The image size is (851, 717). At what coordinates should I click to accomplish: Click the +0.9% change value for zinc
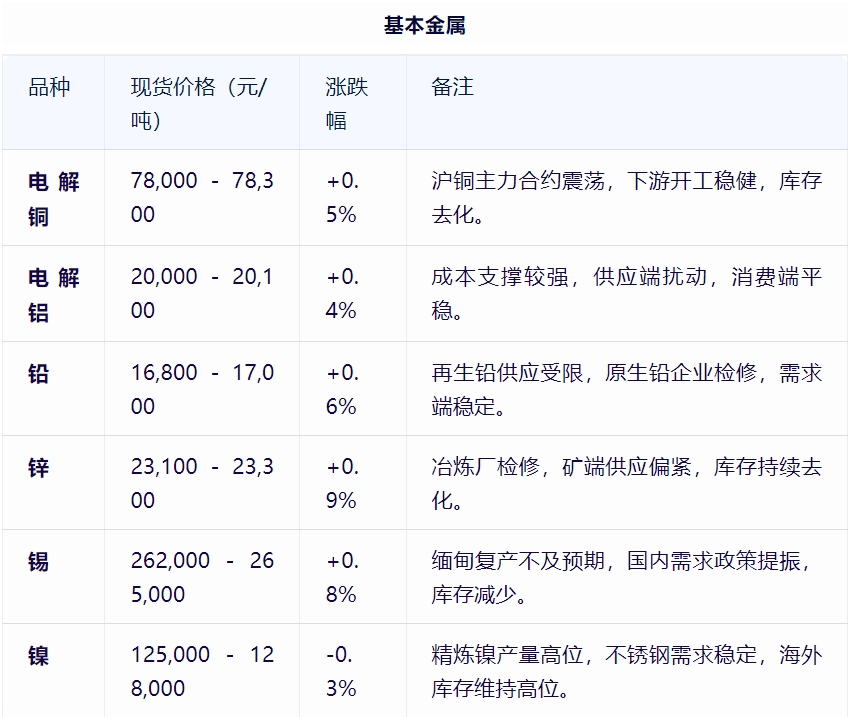[342, 483]
